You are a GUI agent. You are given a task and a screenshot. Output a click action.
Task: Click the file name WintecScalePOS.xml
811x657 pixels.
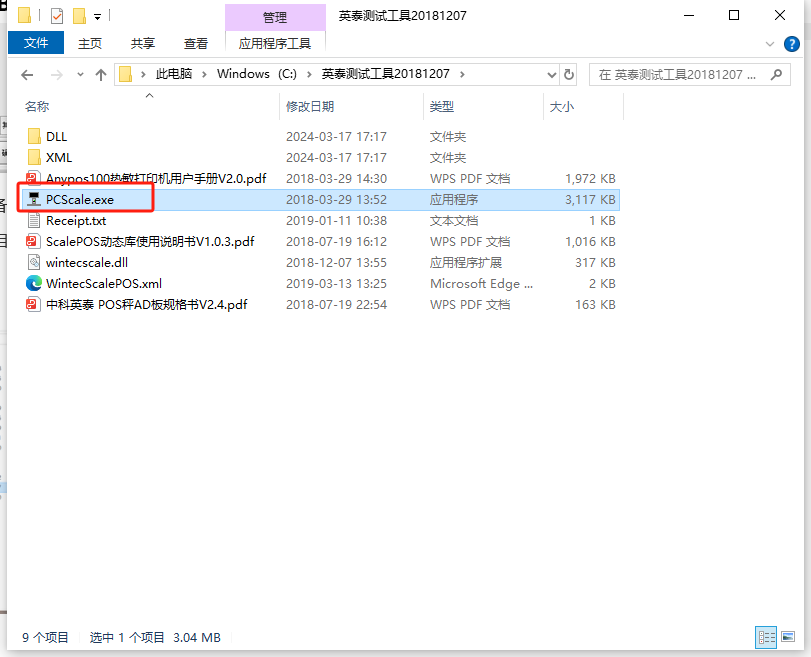point(104,283)
